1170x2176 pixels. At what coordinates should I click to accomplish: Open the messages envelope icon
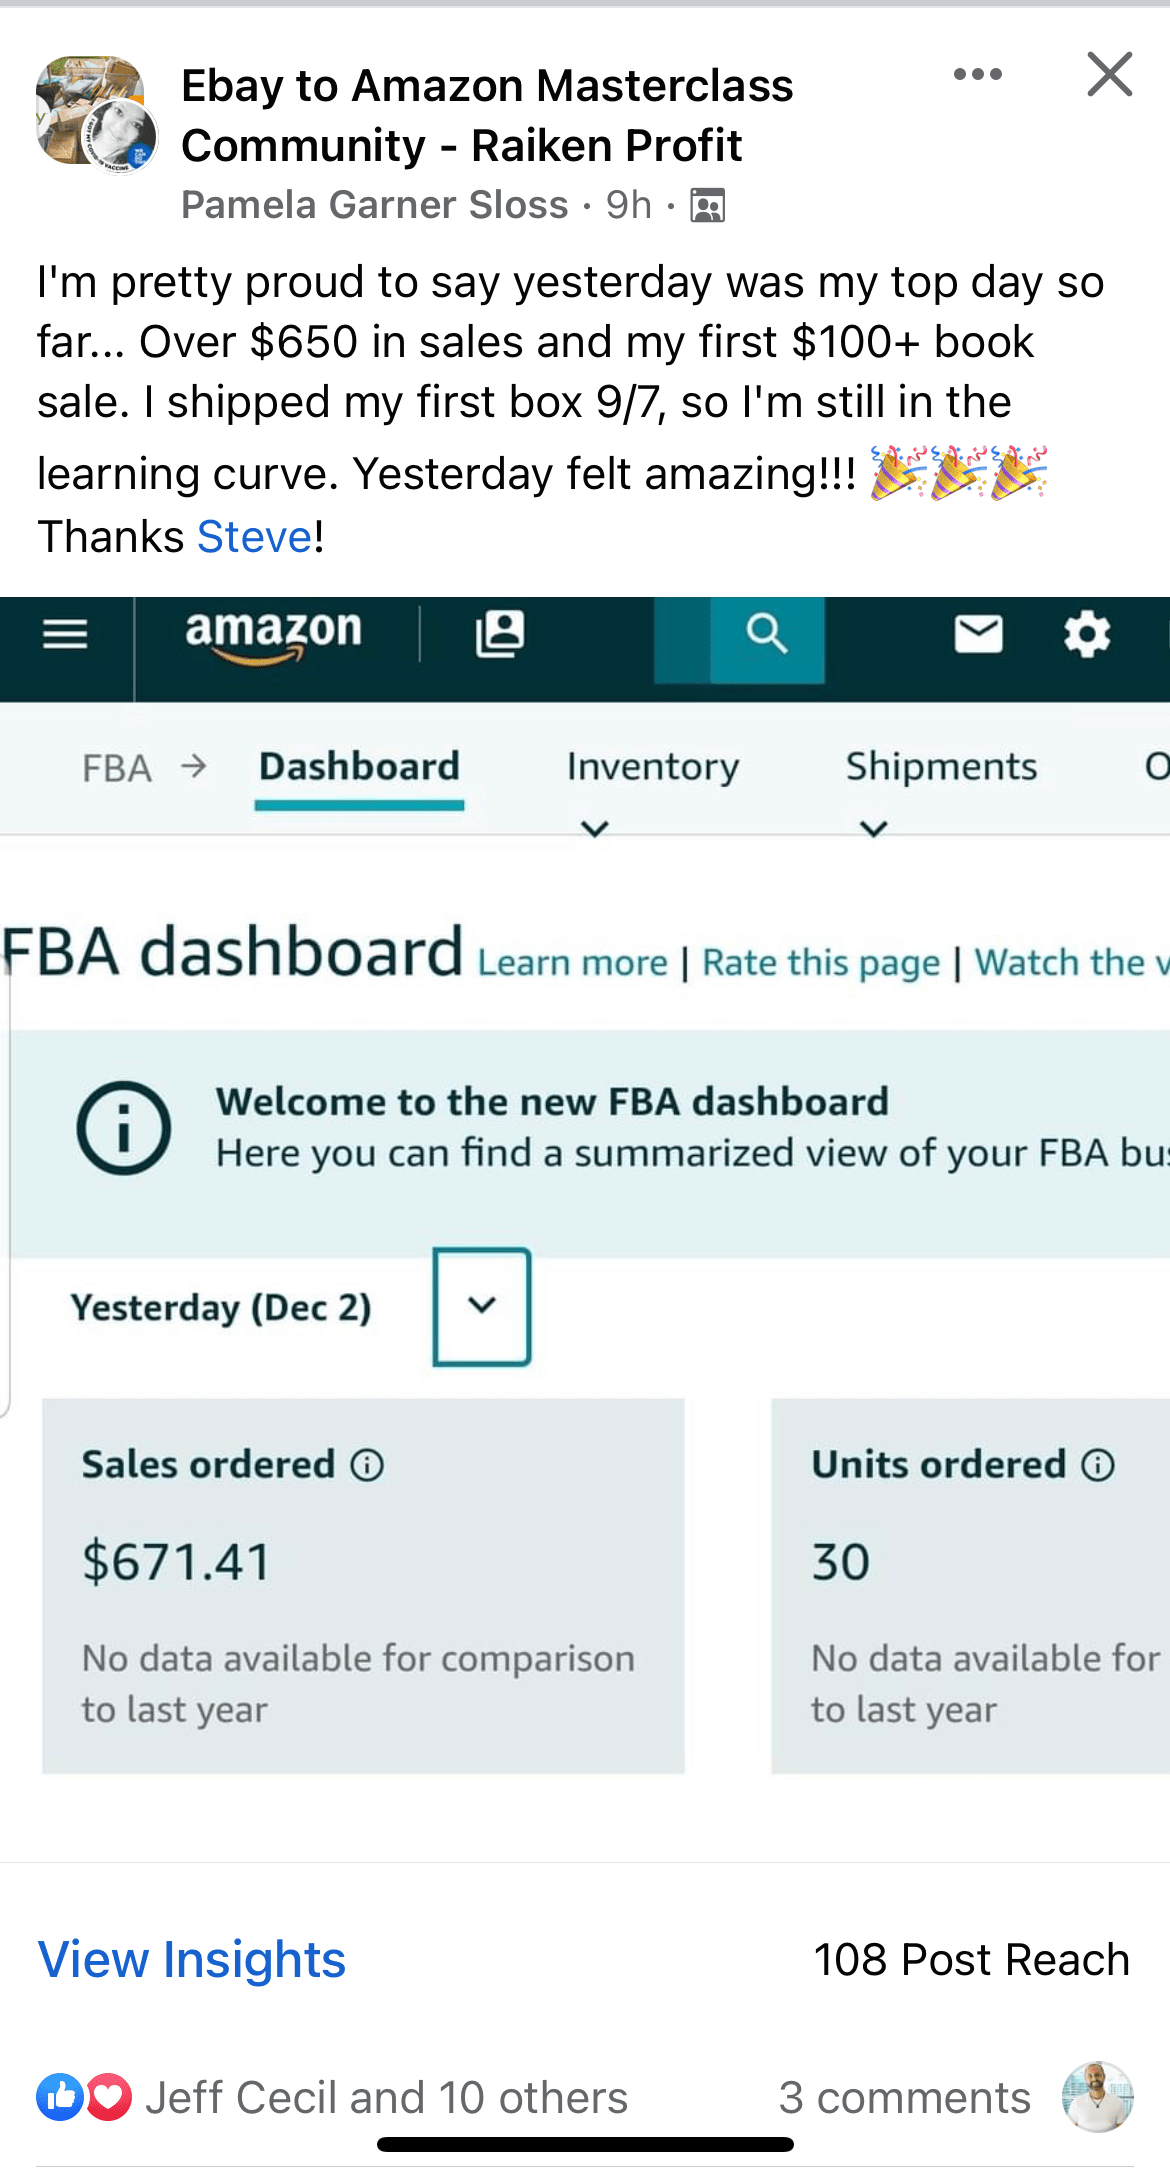977,634
